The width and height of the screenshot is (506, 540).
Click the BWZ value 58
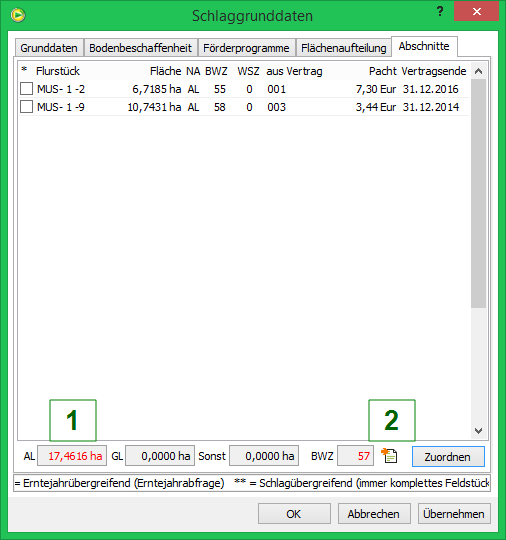pos(220,107)
